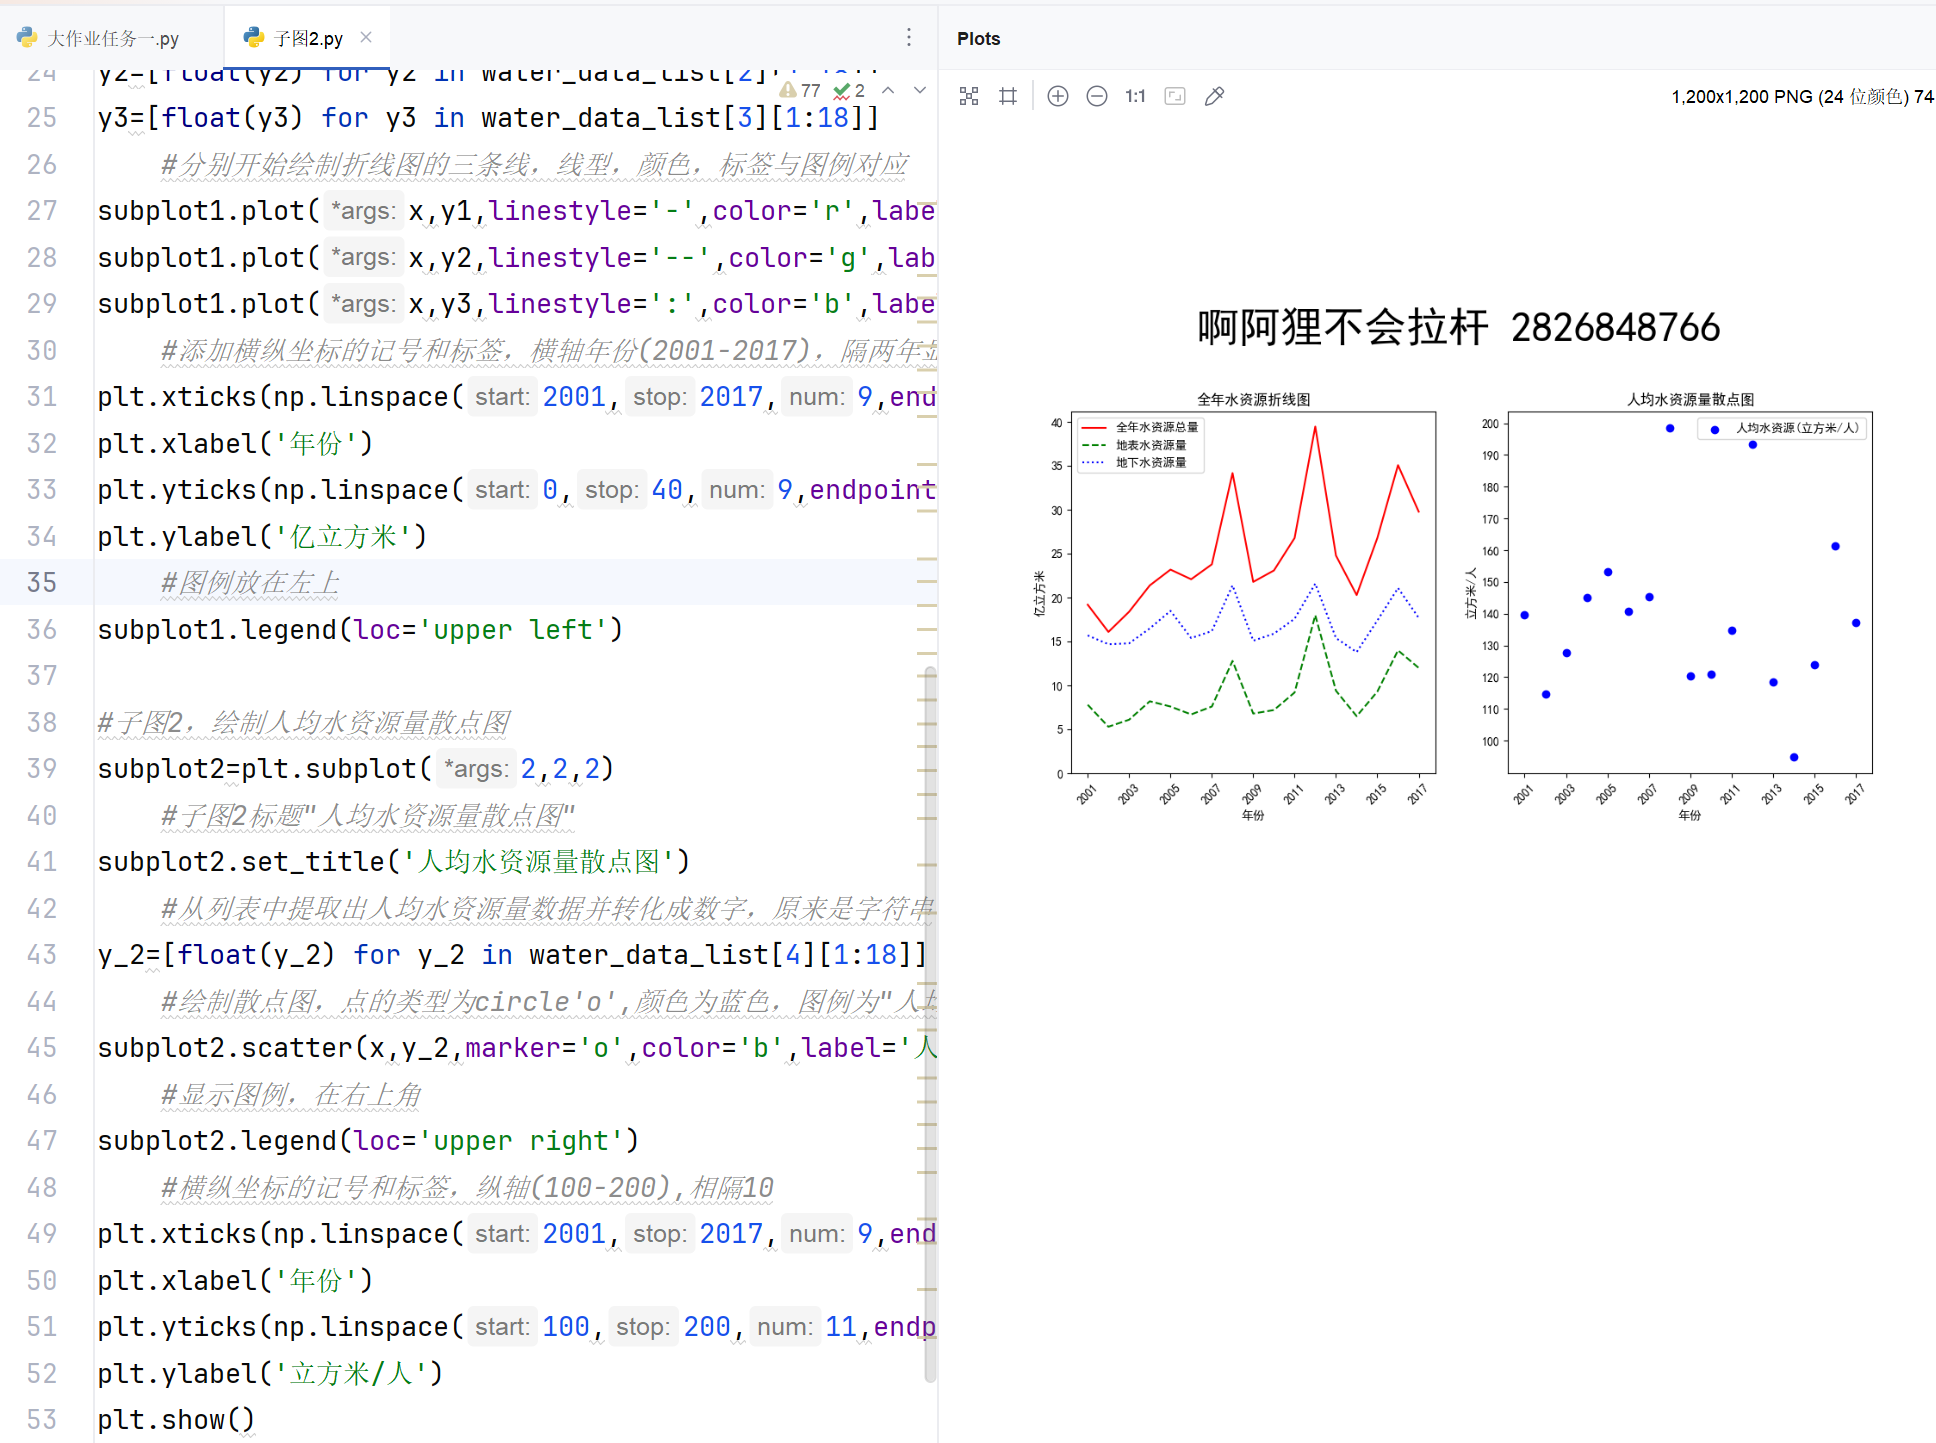Click the Plots panel title

point(978,38)
